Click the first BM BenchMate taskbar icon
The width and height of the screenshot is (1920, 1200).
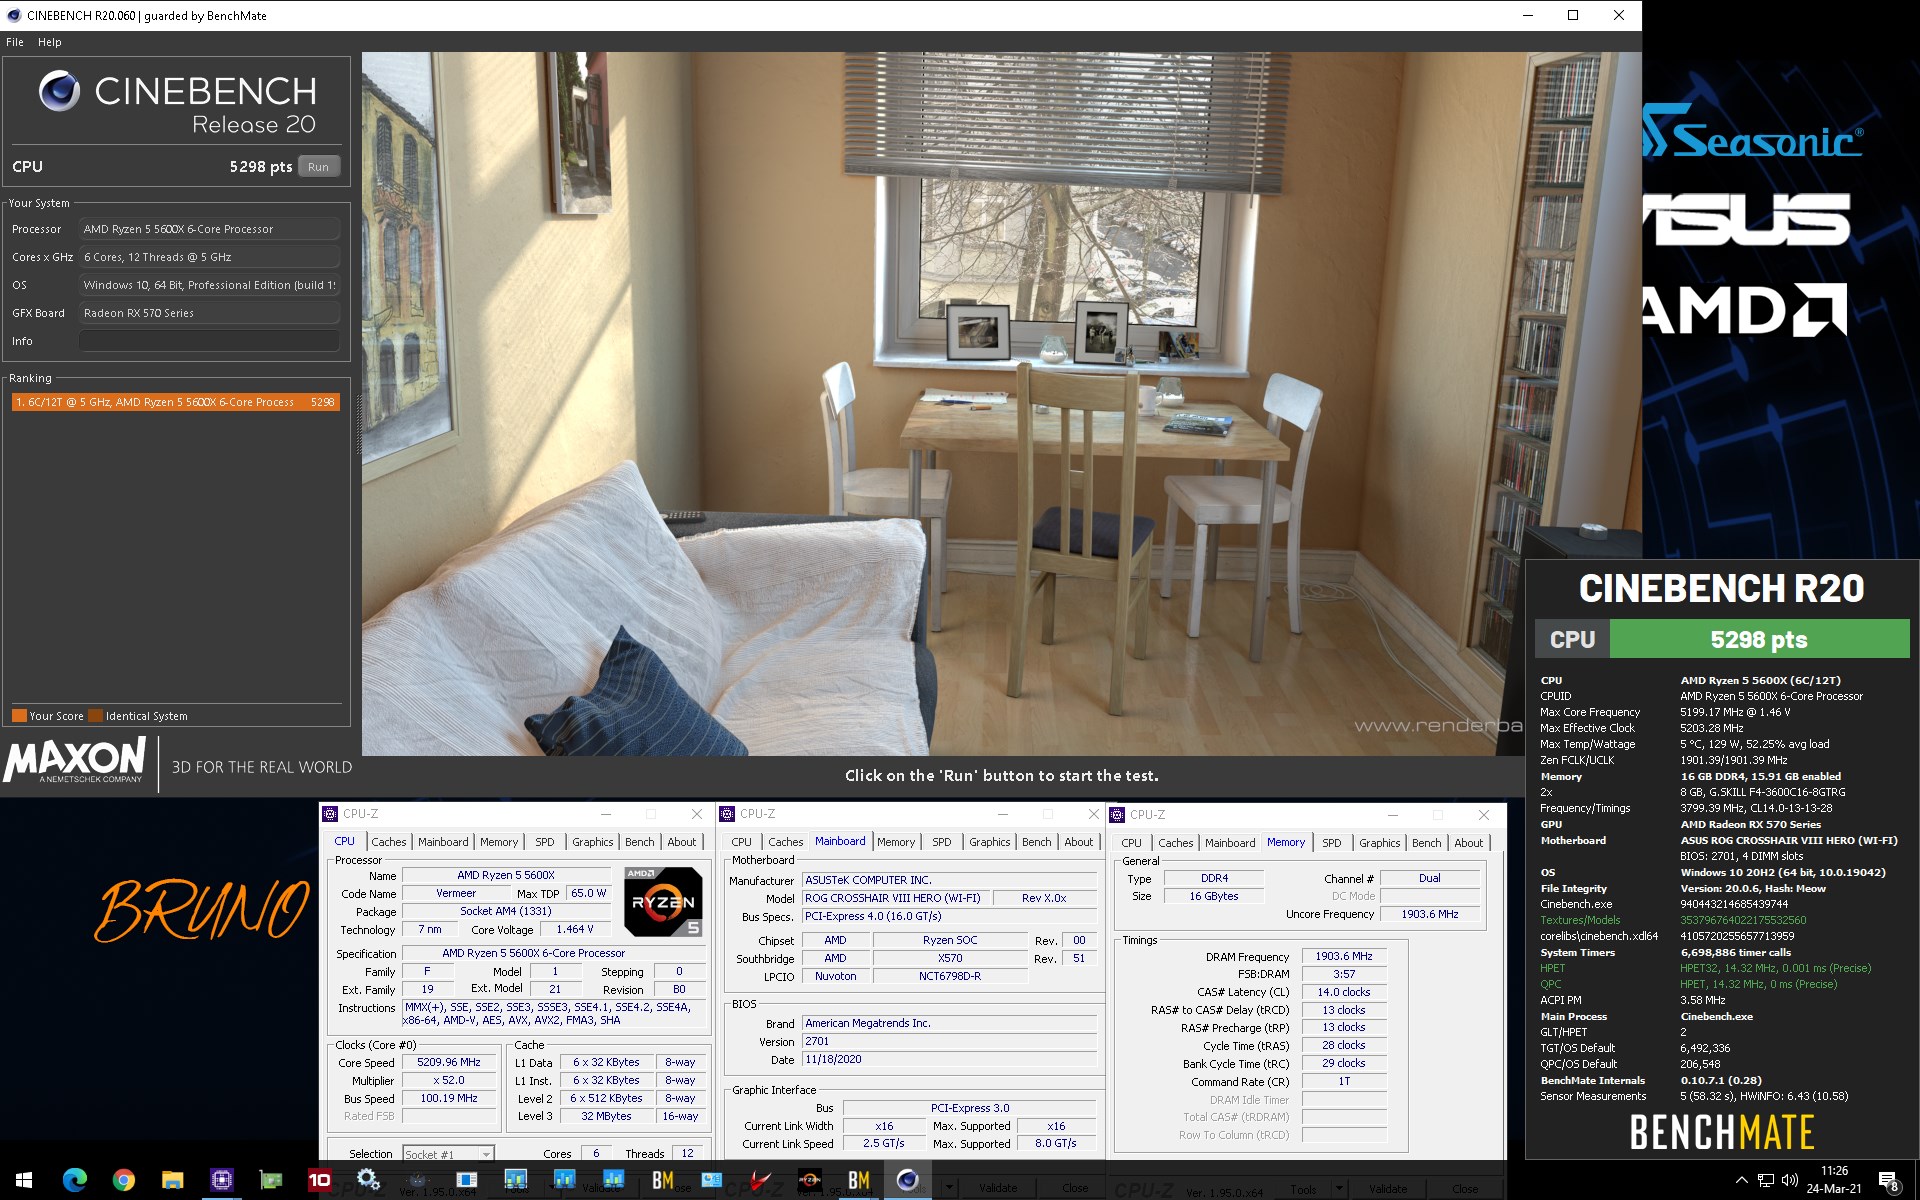[x=662, y=1180]
